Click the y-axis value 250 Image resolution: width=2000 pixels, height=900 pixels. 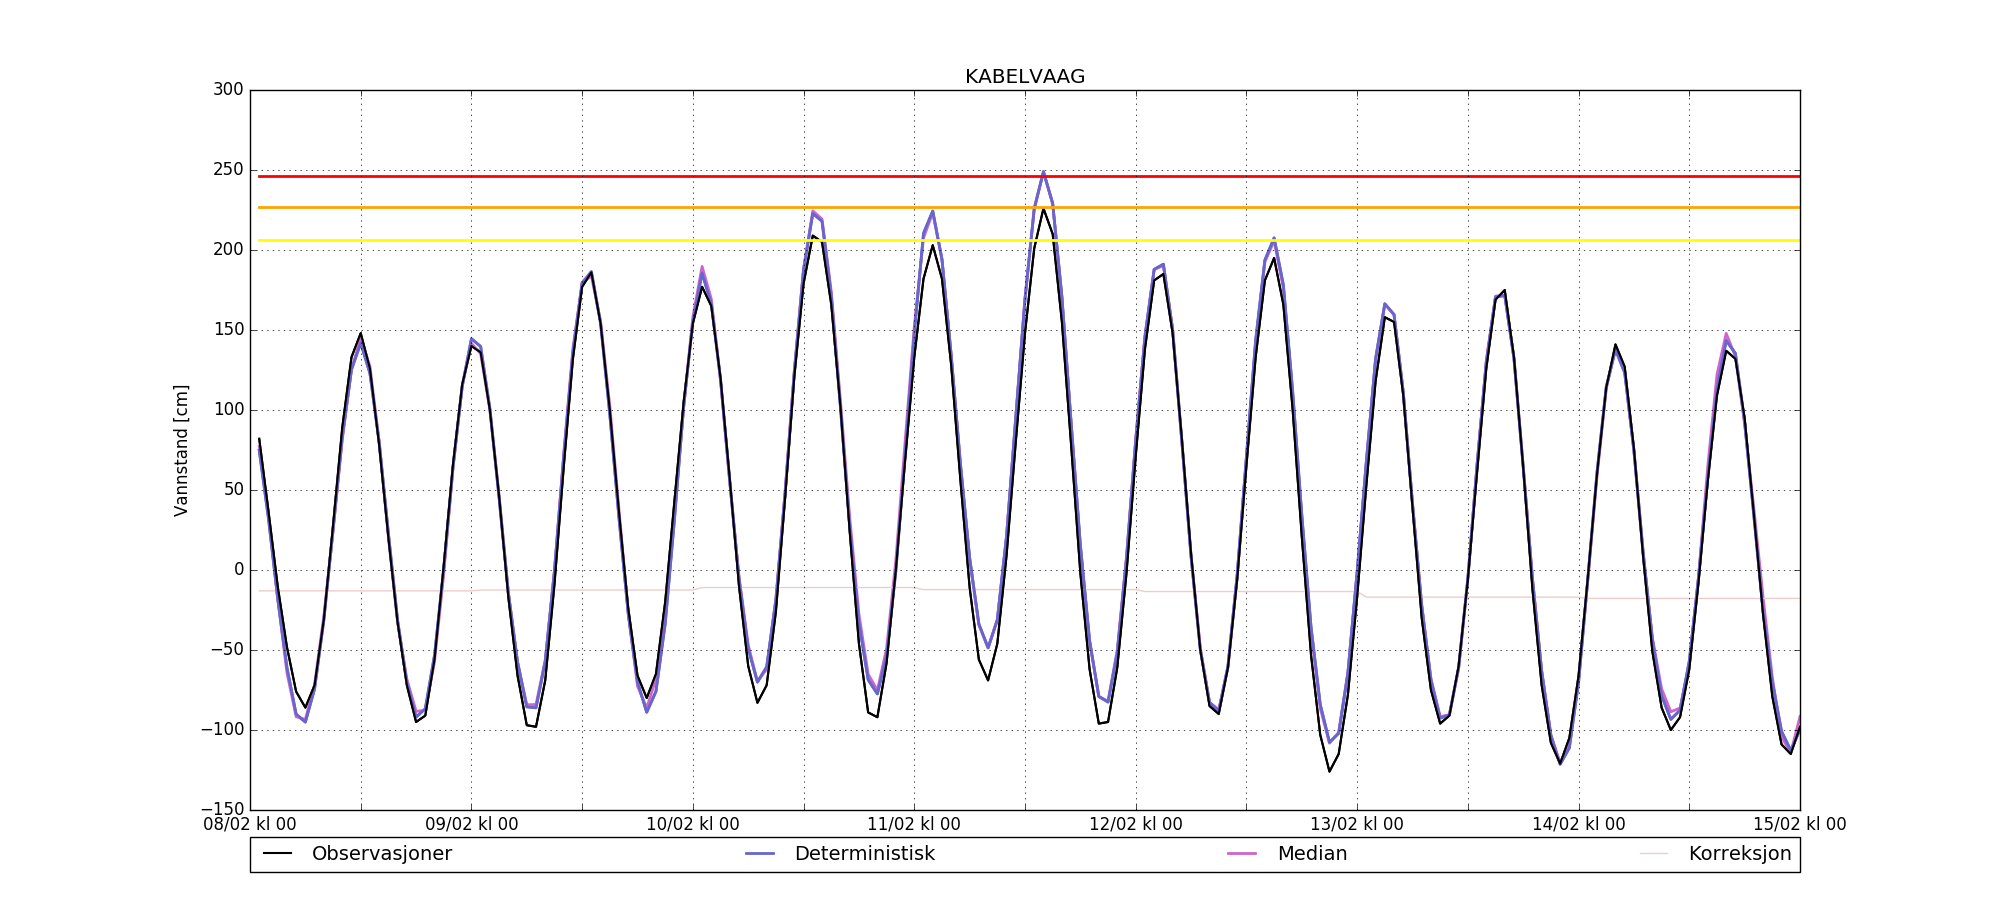point(228,170)
